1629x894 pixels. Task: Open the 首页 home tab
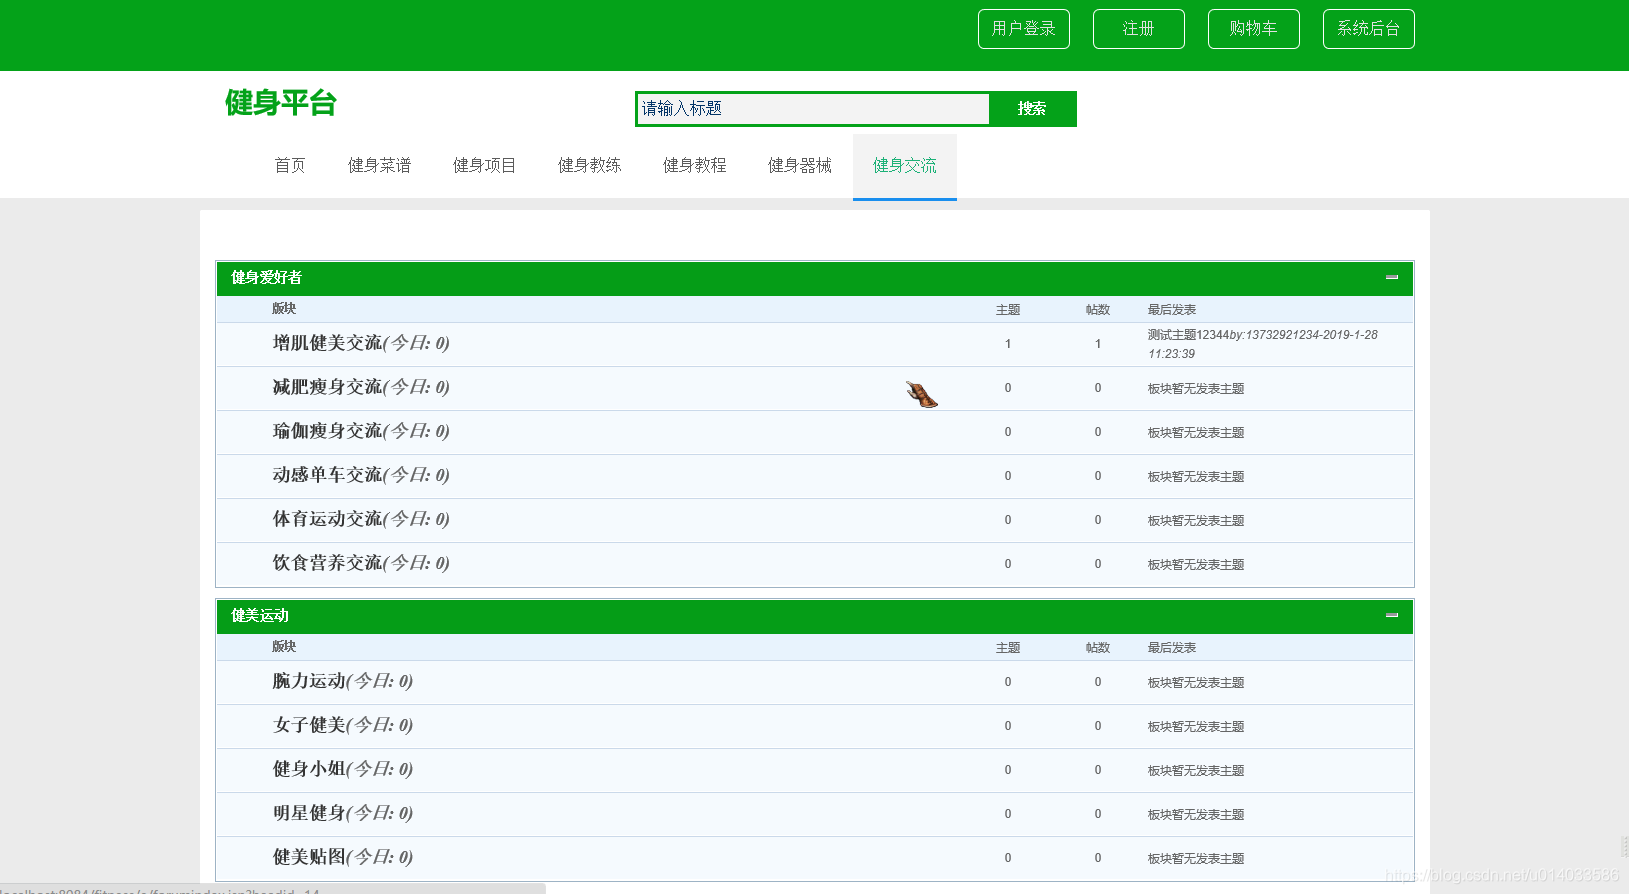pos(290,166)
